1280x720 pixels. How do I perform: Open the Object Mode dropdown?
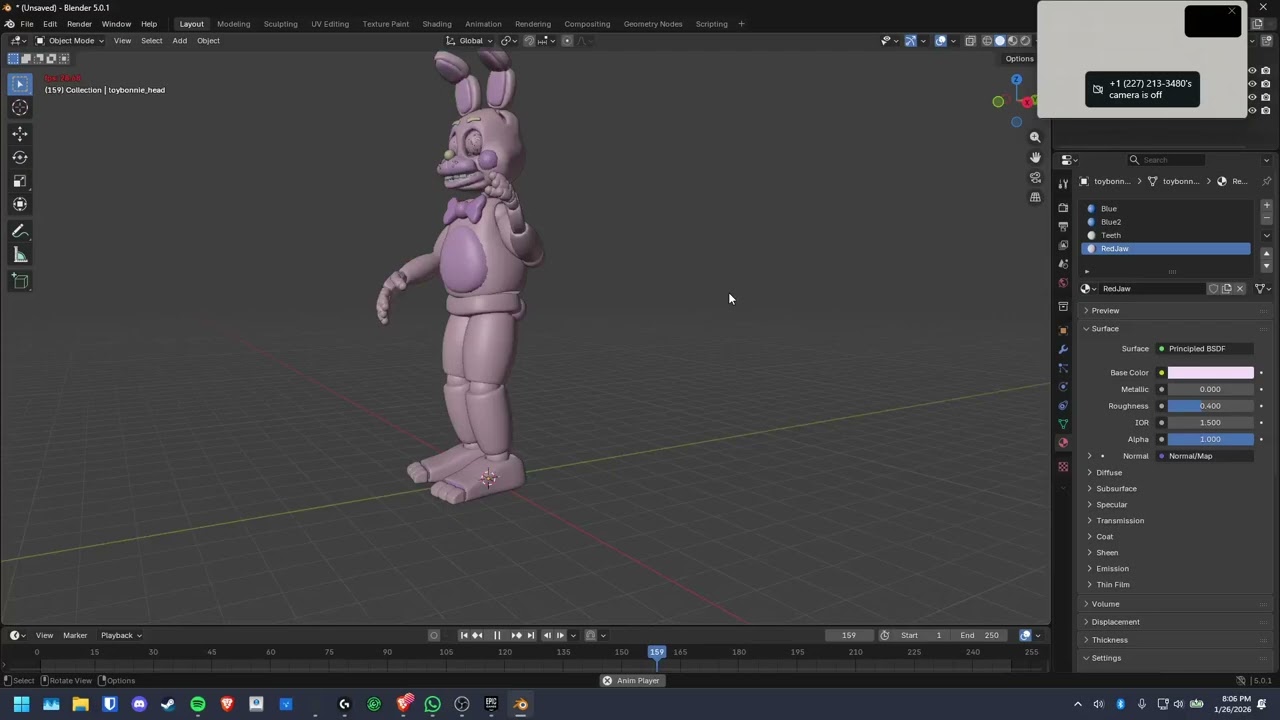[x=70, y=41]
